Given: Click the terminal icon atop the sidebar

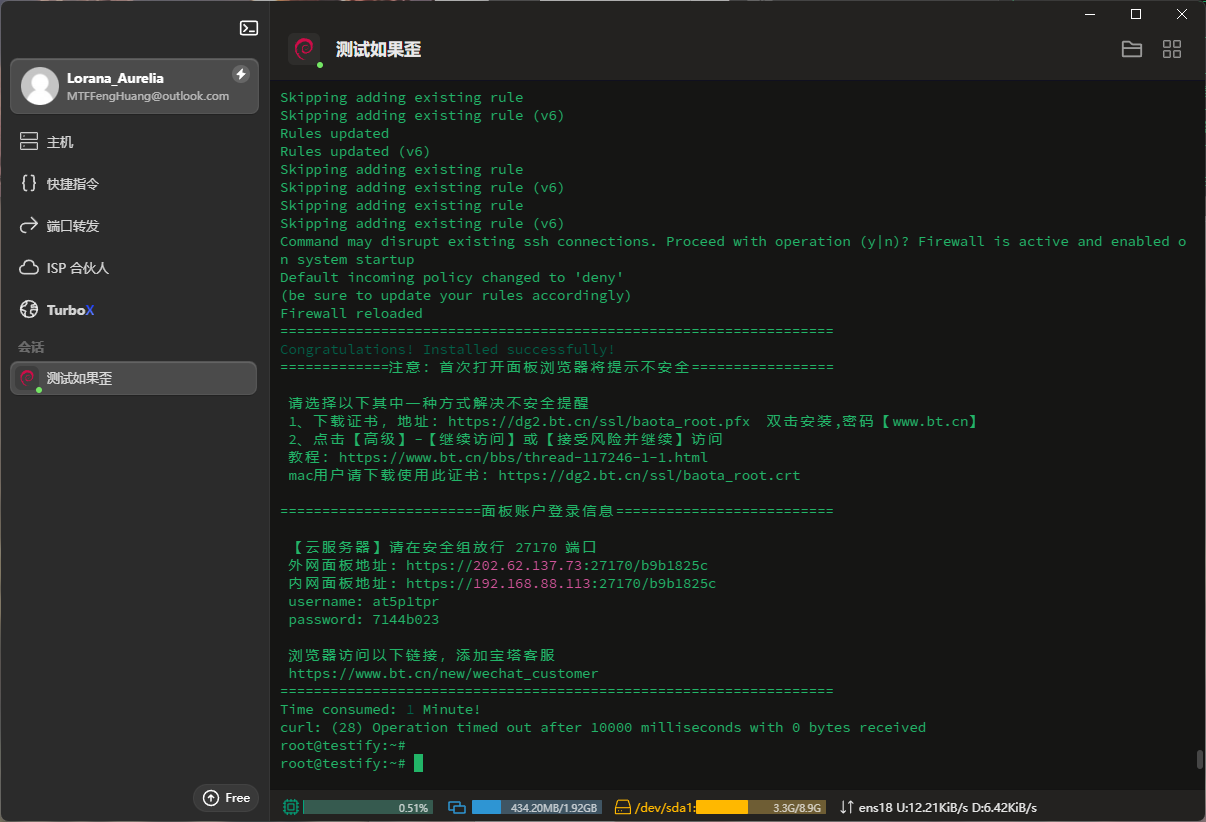Looking at the screenshot, I should pyautogui.click(x=249, y=28).
